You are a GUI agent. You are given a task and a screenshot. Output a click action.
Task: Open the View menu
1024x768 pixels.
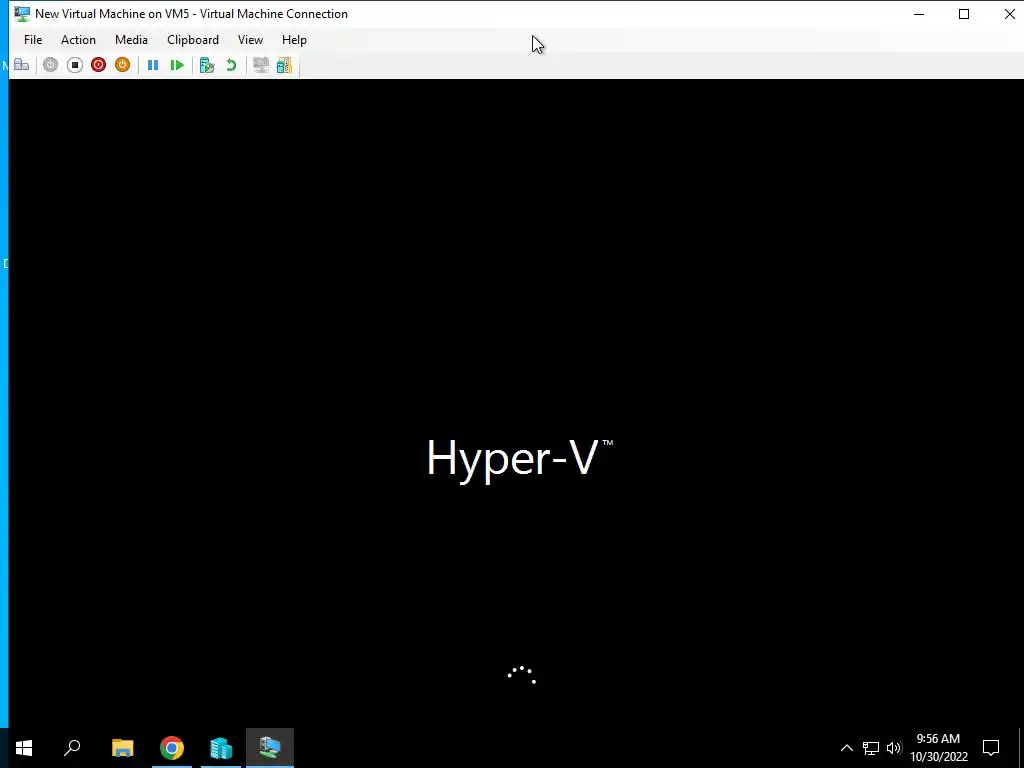tap(250, 40)
